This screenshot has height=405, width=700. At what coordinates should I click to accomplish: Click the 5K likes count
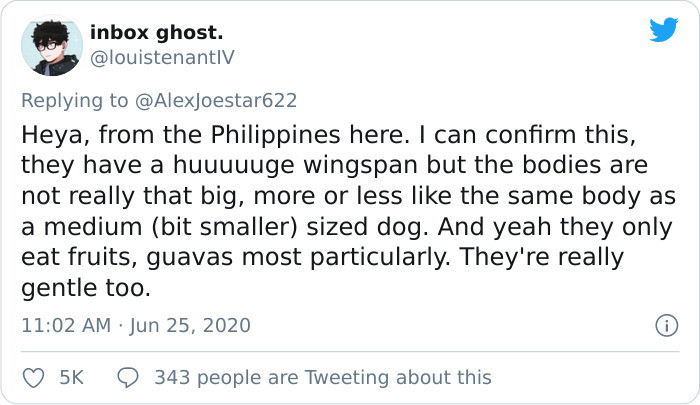coord(71,378)
